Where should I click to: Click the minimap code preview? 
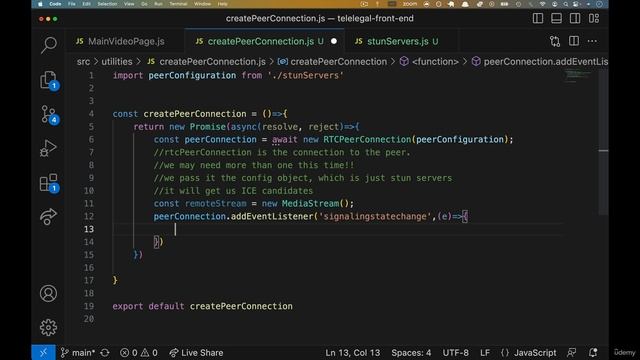(x=578, y=76)
